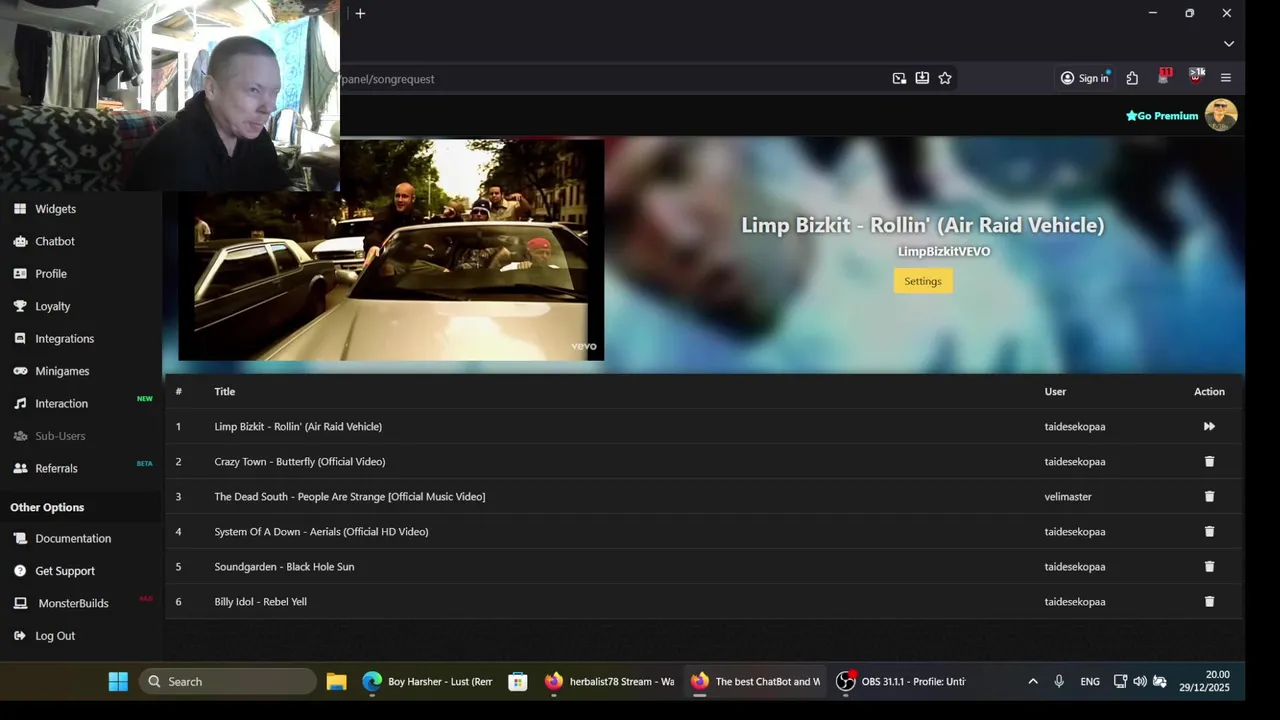Open the browser hamburger menu
The width and height of the screenshot is (1280, 720).
click(1226, 78)
